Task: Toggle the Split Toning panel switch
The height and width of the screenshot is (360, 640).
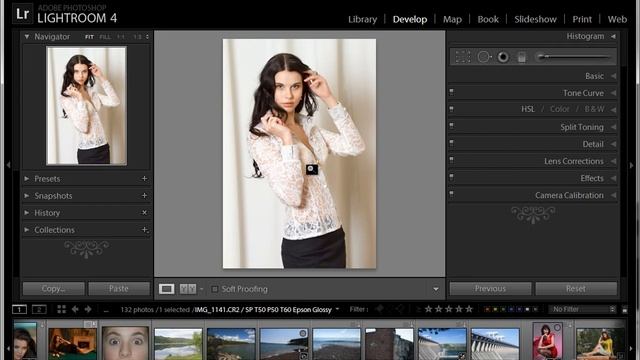Action: click(x=451, y=126)
